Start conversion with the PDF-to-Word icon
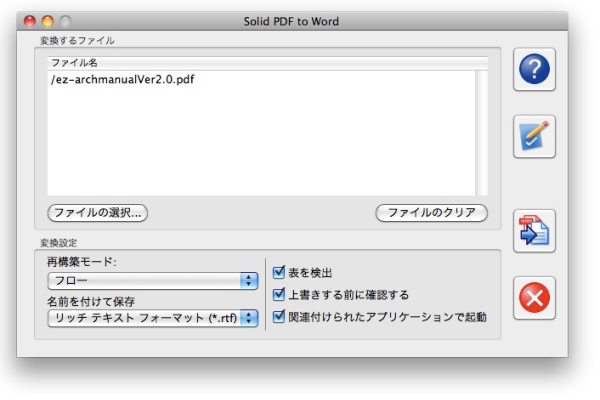The height and width of the screenshot is (400, 600). tap(535, 231)
